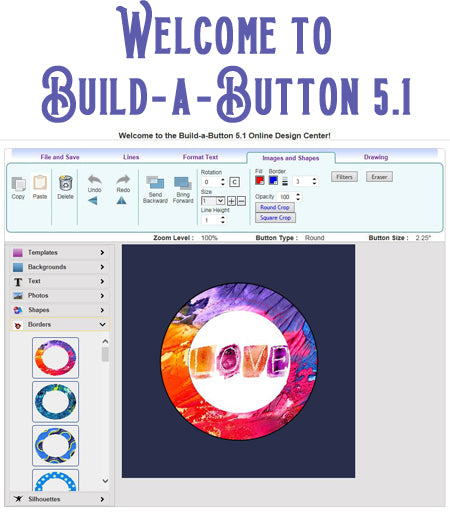Bring the selected object forward
The image size is (450, 513).
(x=183, y=183)
